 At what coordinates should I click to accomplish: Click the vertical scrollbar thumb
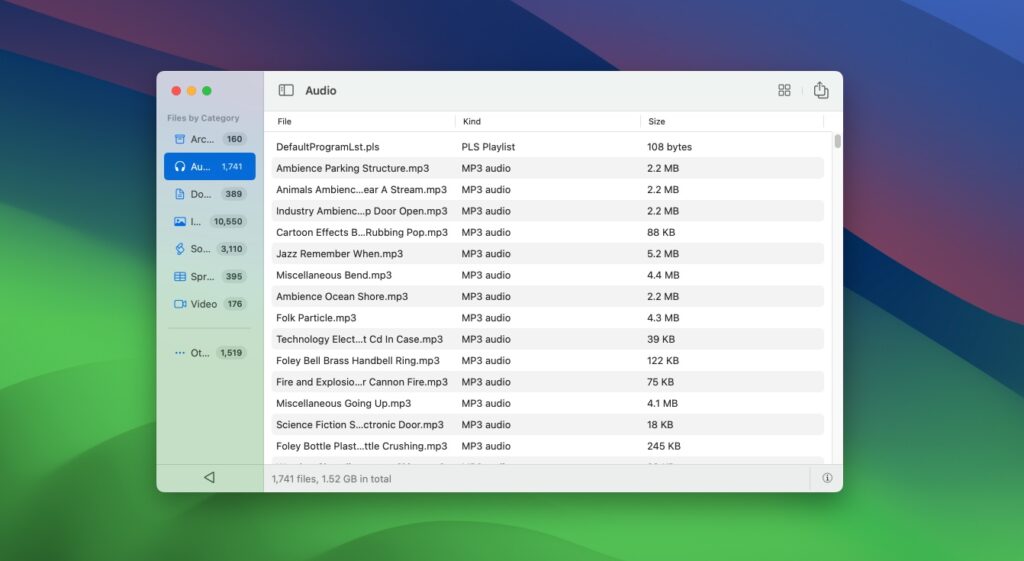tap(837, 141)
